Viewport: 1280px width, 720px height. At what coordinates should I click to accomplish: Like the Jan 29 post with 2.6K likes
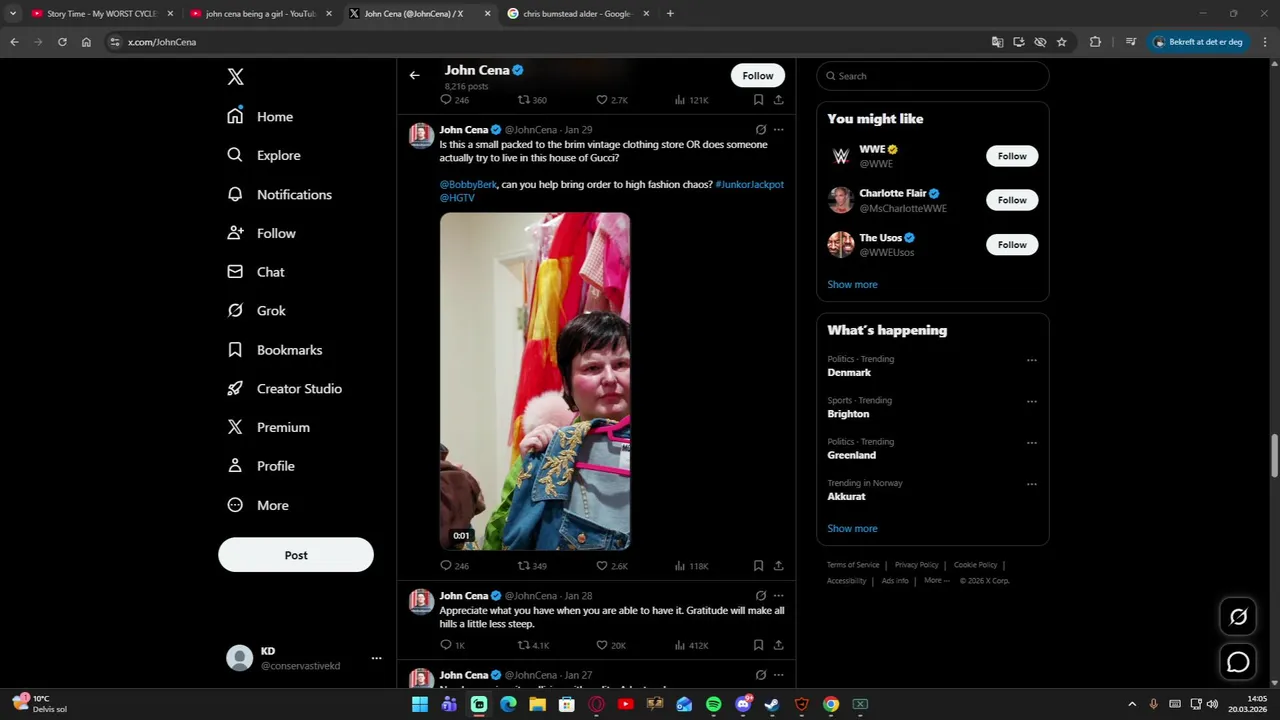[x=612, y=566]
